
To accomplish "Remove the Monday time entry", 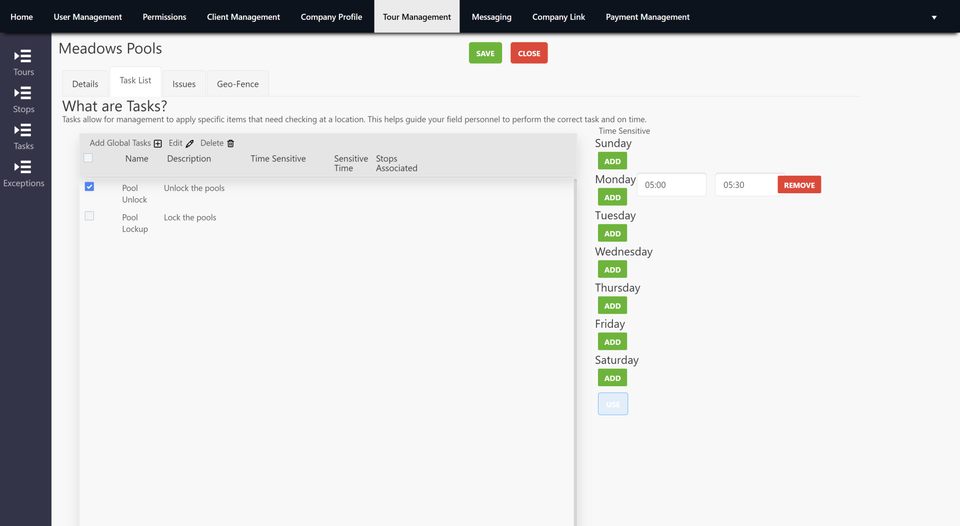I will pos(799,185).
